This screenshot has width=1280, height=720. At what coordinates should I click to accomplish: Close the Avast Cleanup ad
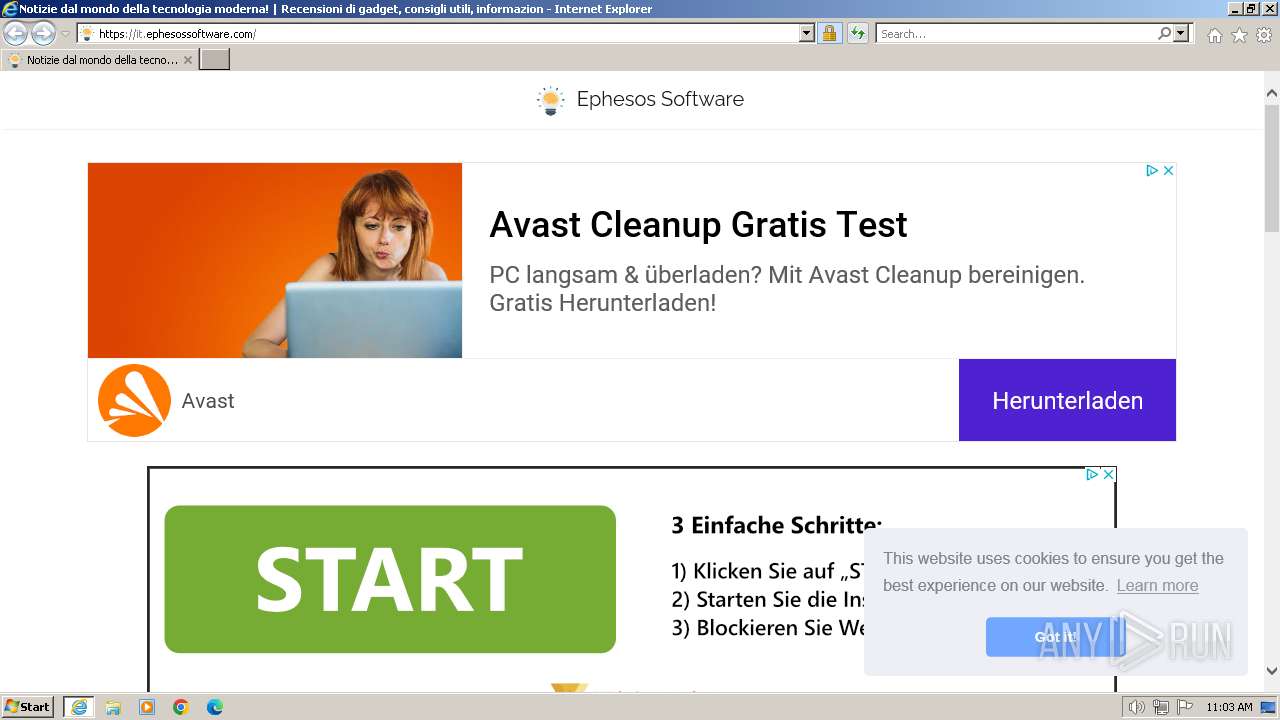(x=1168, y=171)
